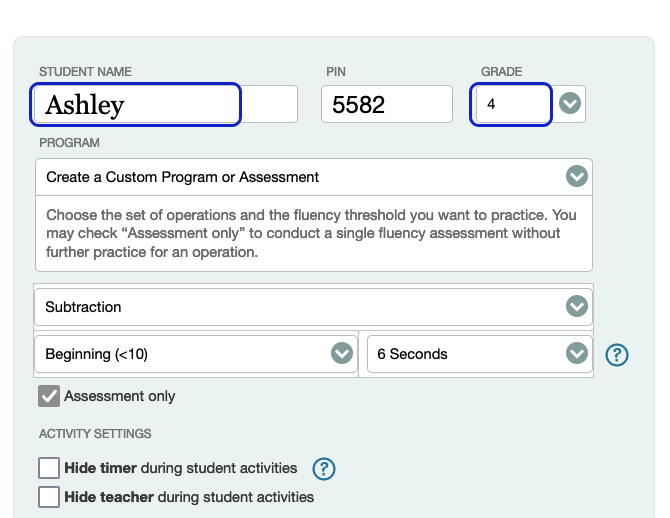Click the PIN field showing 5582

[386, 104]
